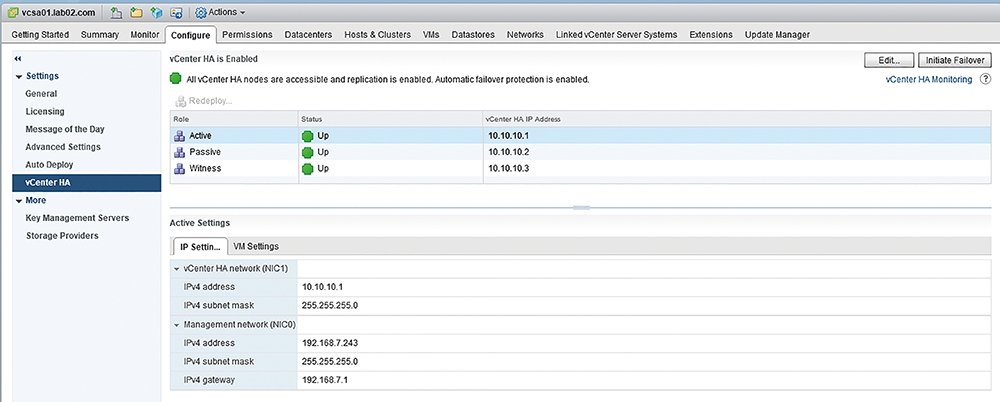This screenshot has width=1000, height=402.
Task: Collapse the navigation panel with double arrow
Action: pyautogui.click(x=18, y=58)
